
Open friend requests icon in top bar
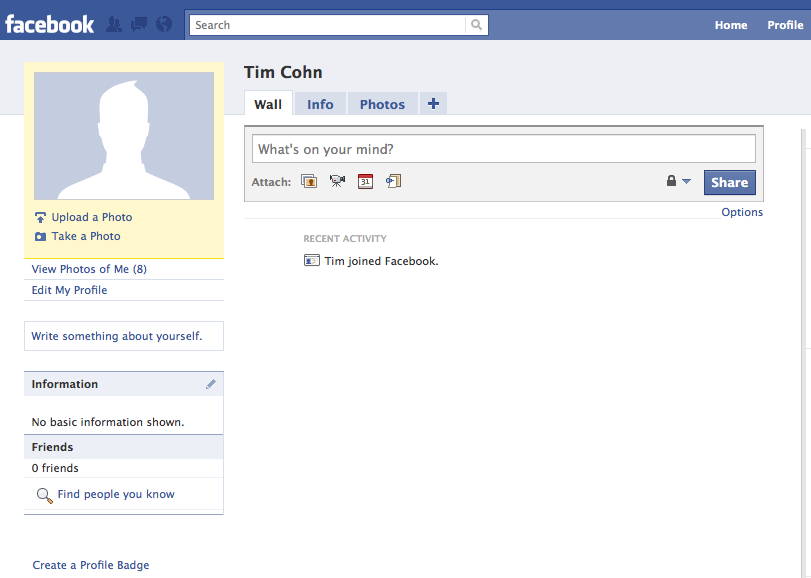pos(114,24)
